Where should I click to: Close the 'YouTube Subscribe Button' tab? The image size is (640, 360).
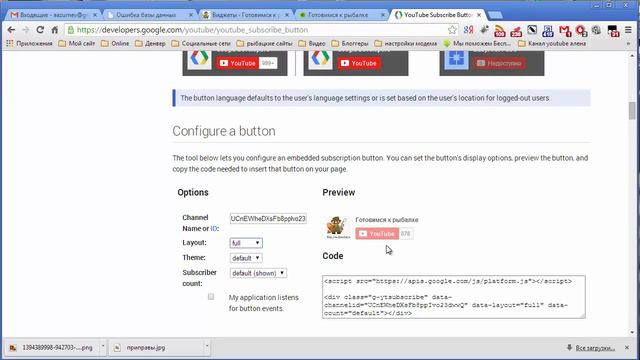[x=479, y=15]
